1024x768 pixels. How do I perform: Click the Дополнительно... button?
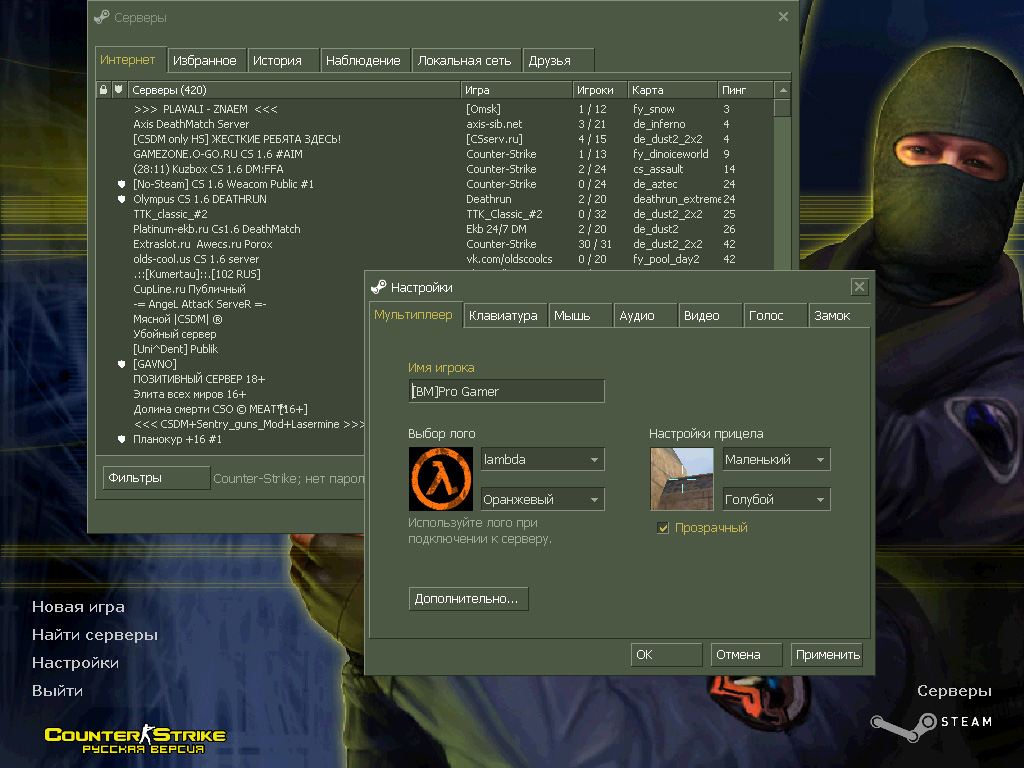coord(468,598)
